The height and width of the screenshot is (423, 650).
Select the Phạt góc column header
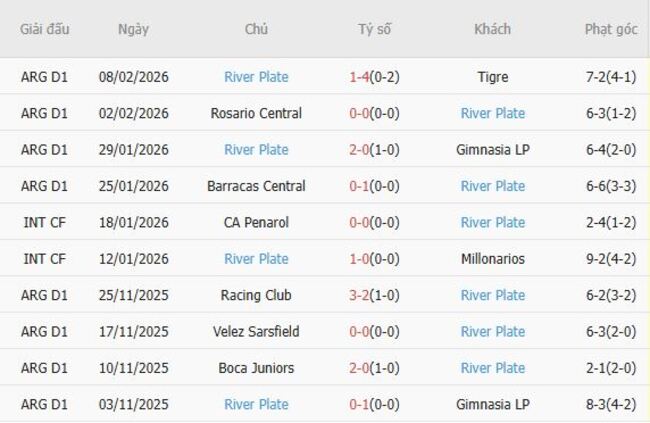tap(611, 29)
